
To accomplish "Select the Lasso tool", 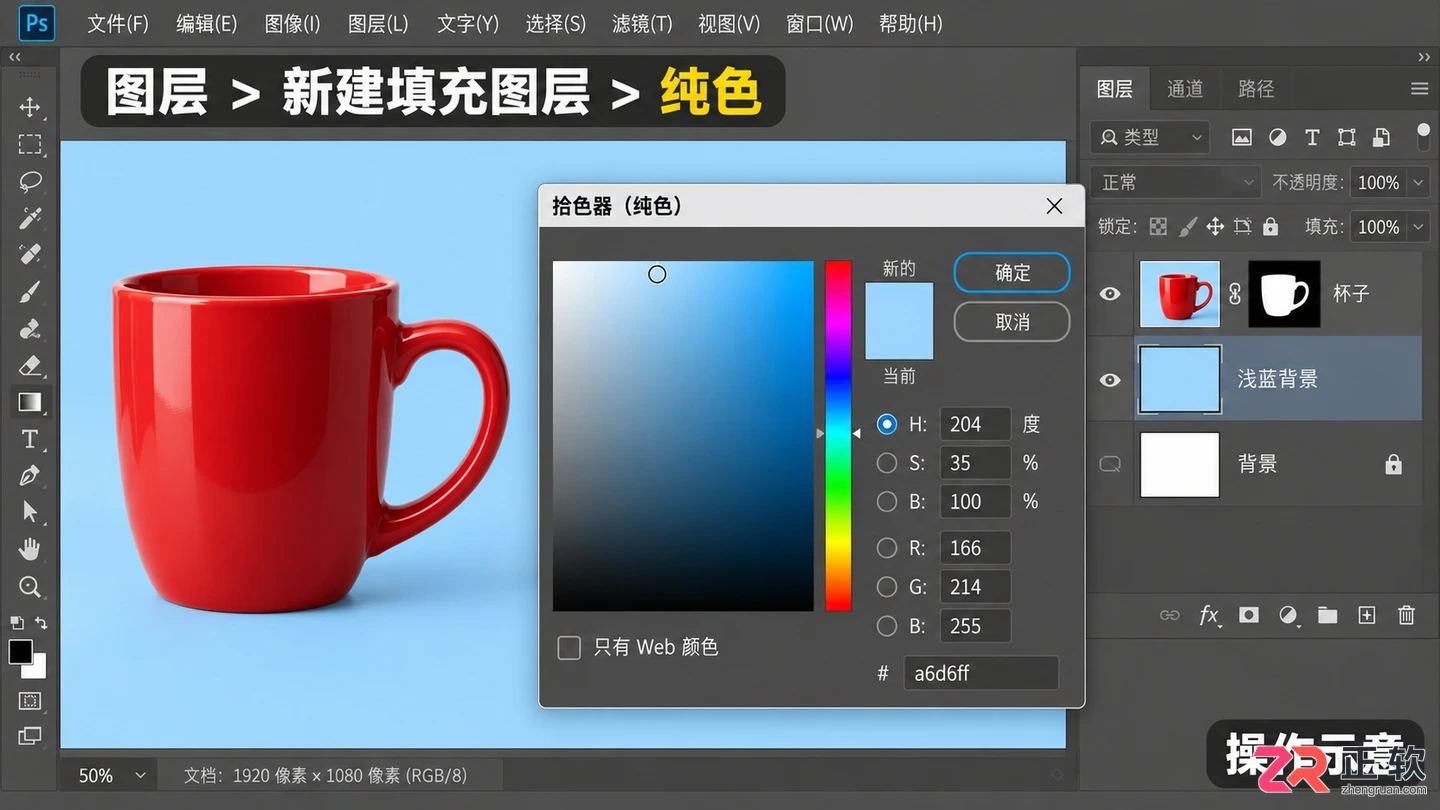I will click(x=30, y=181).
